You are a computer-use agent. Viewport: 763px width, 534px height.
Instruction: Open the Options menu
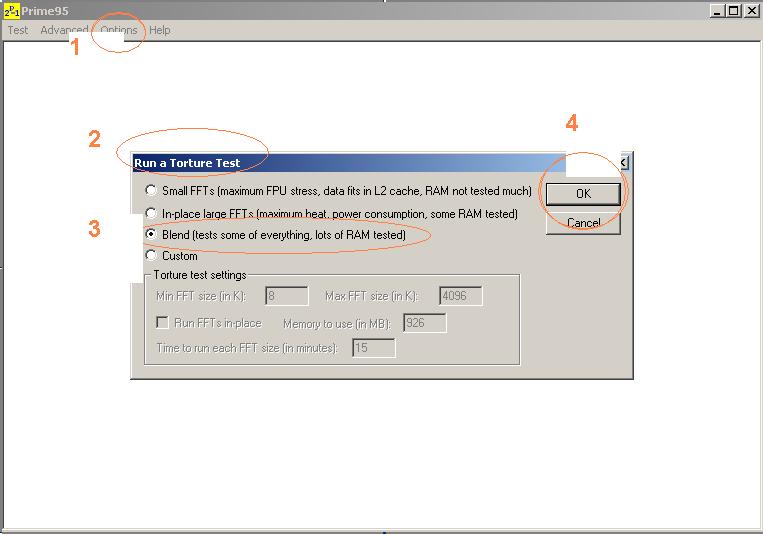pyautogui.click(x=119, y=30)
